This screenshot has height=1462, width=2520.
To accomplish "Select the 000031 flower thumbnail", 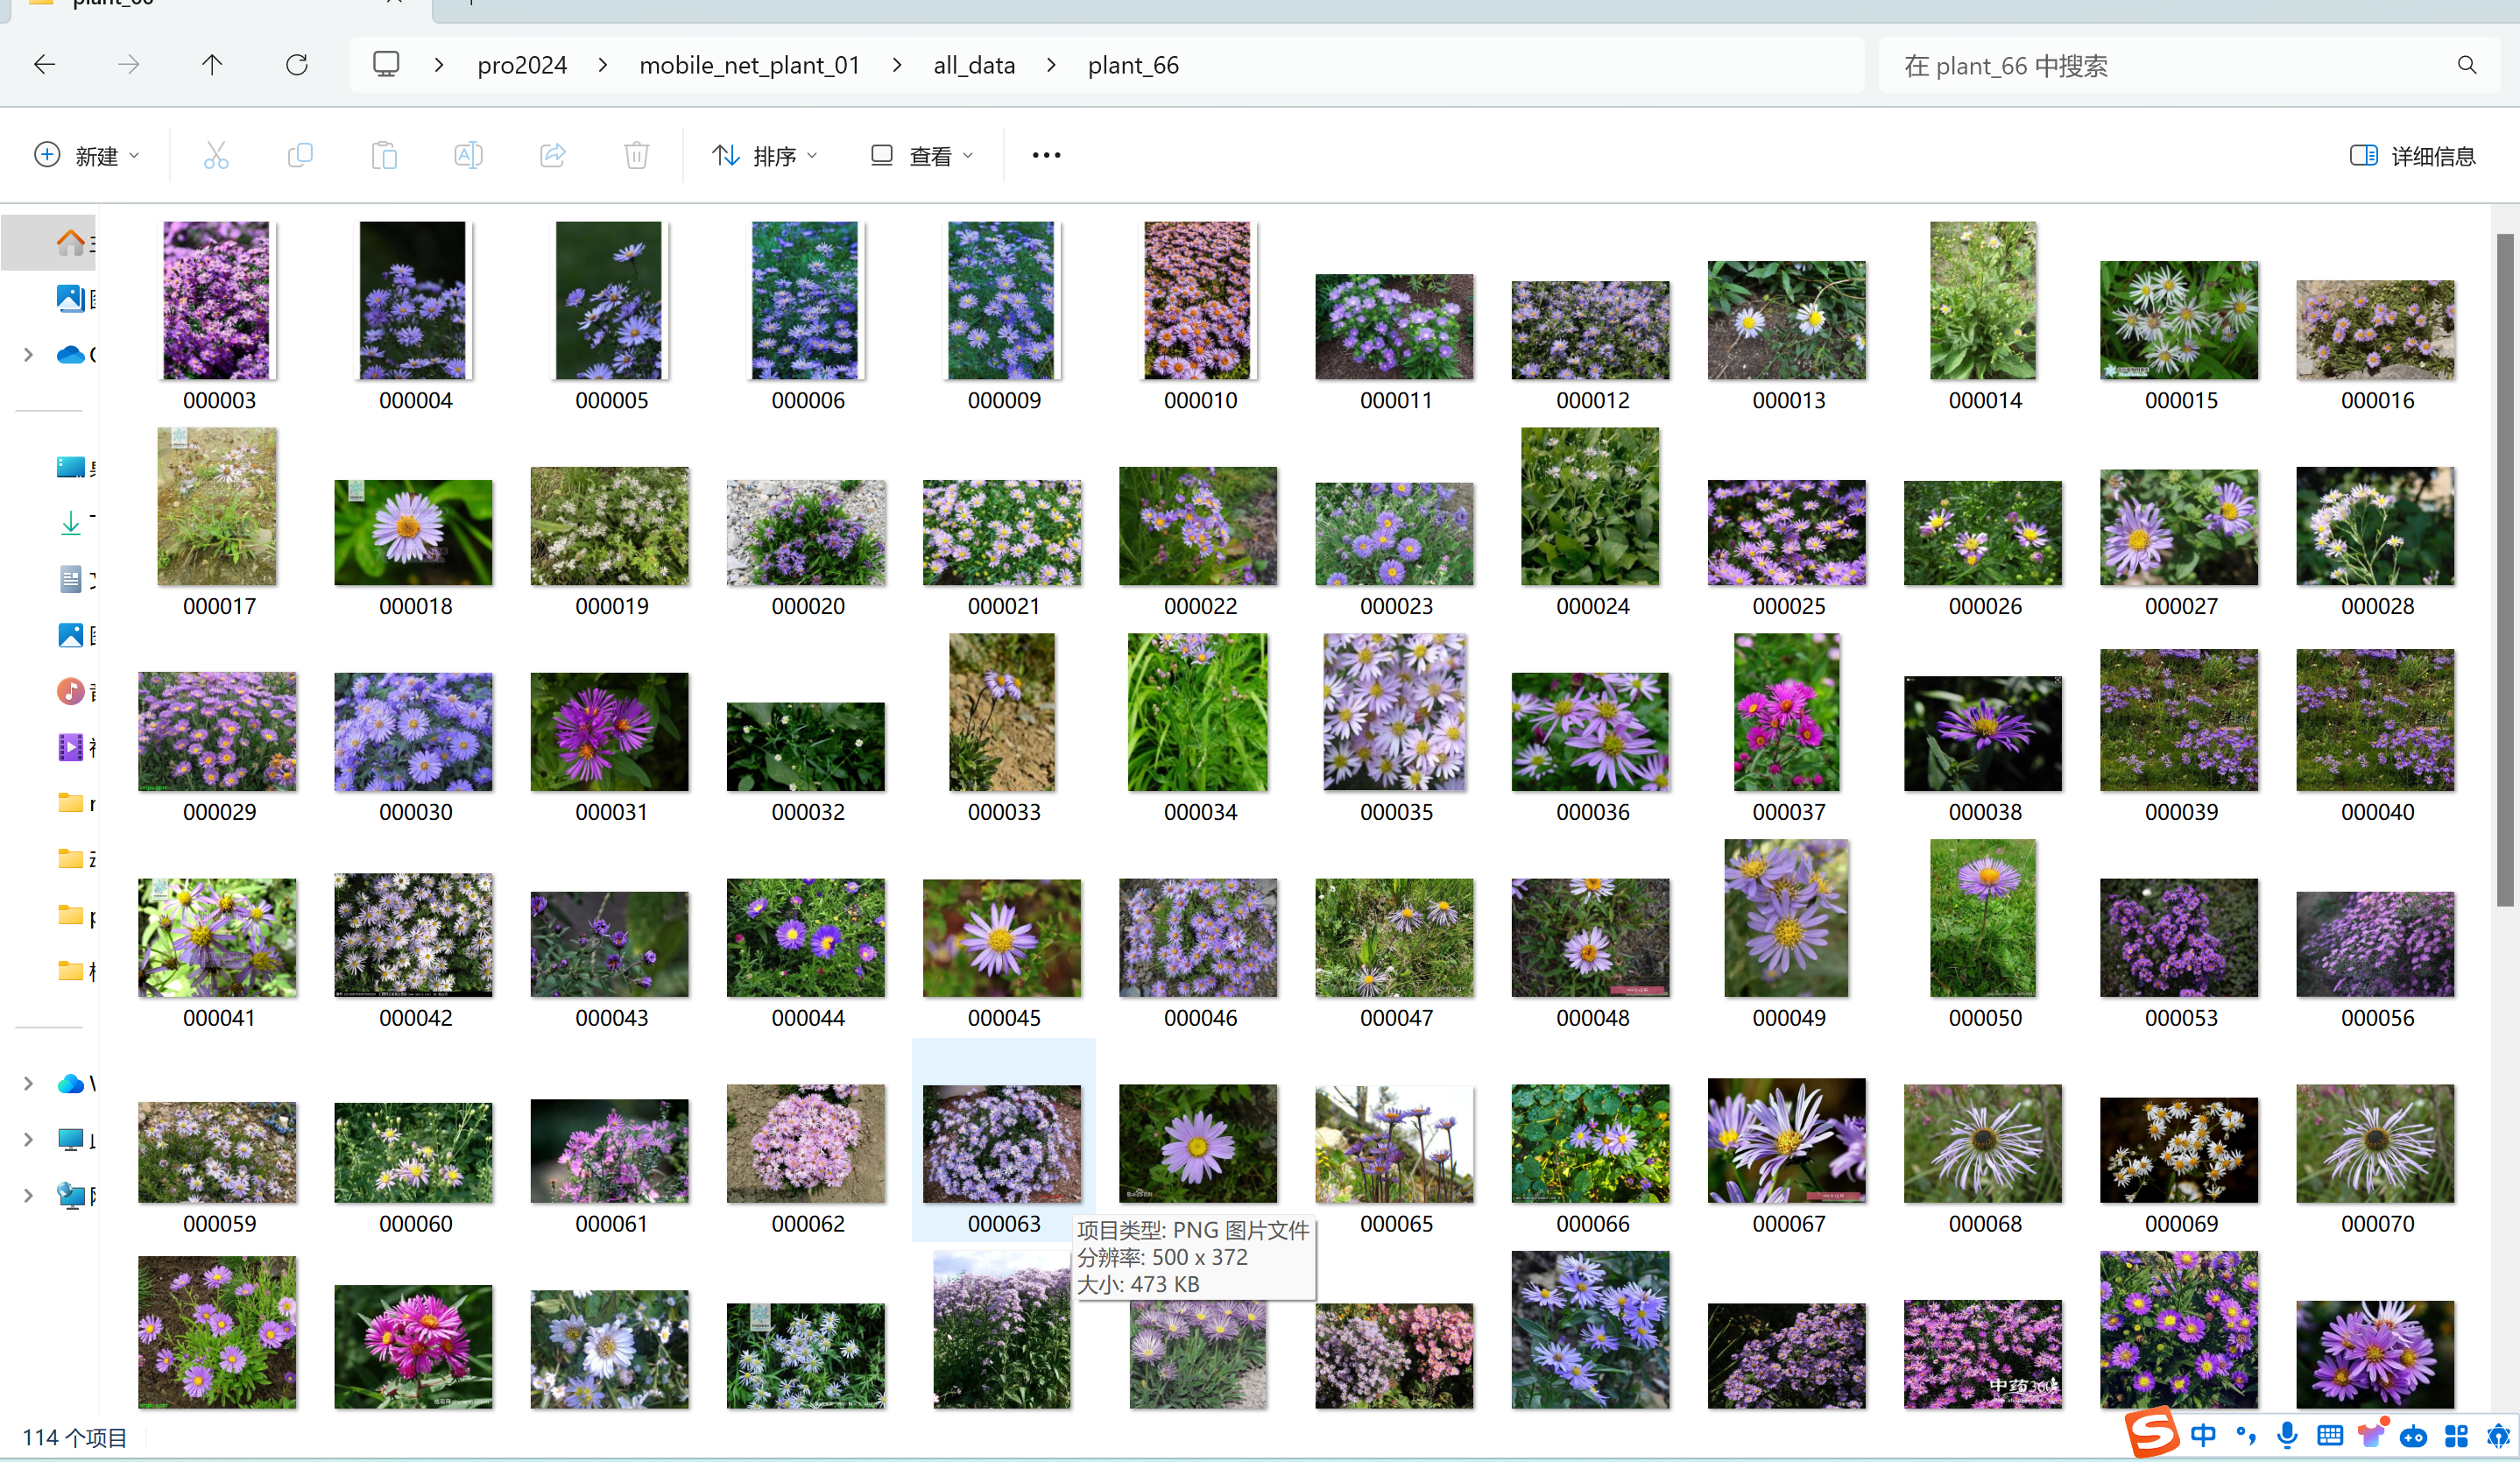I will point(610,732).
